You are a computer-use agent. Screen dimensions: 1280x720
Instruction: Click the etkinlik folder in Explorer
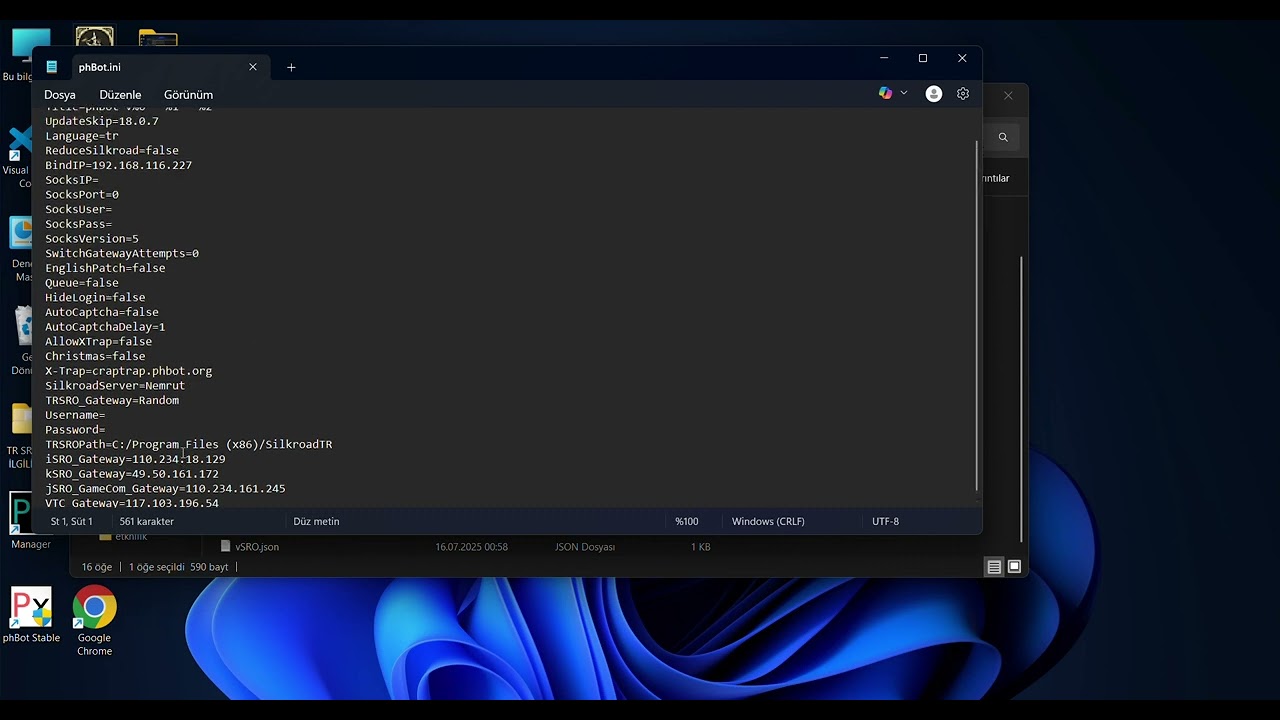pyautogui.click(x=123, y=537)
